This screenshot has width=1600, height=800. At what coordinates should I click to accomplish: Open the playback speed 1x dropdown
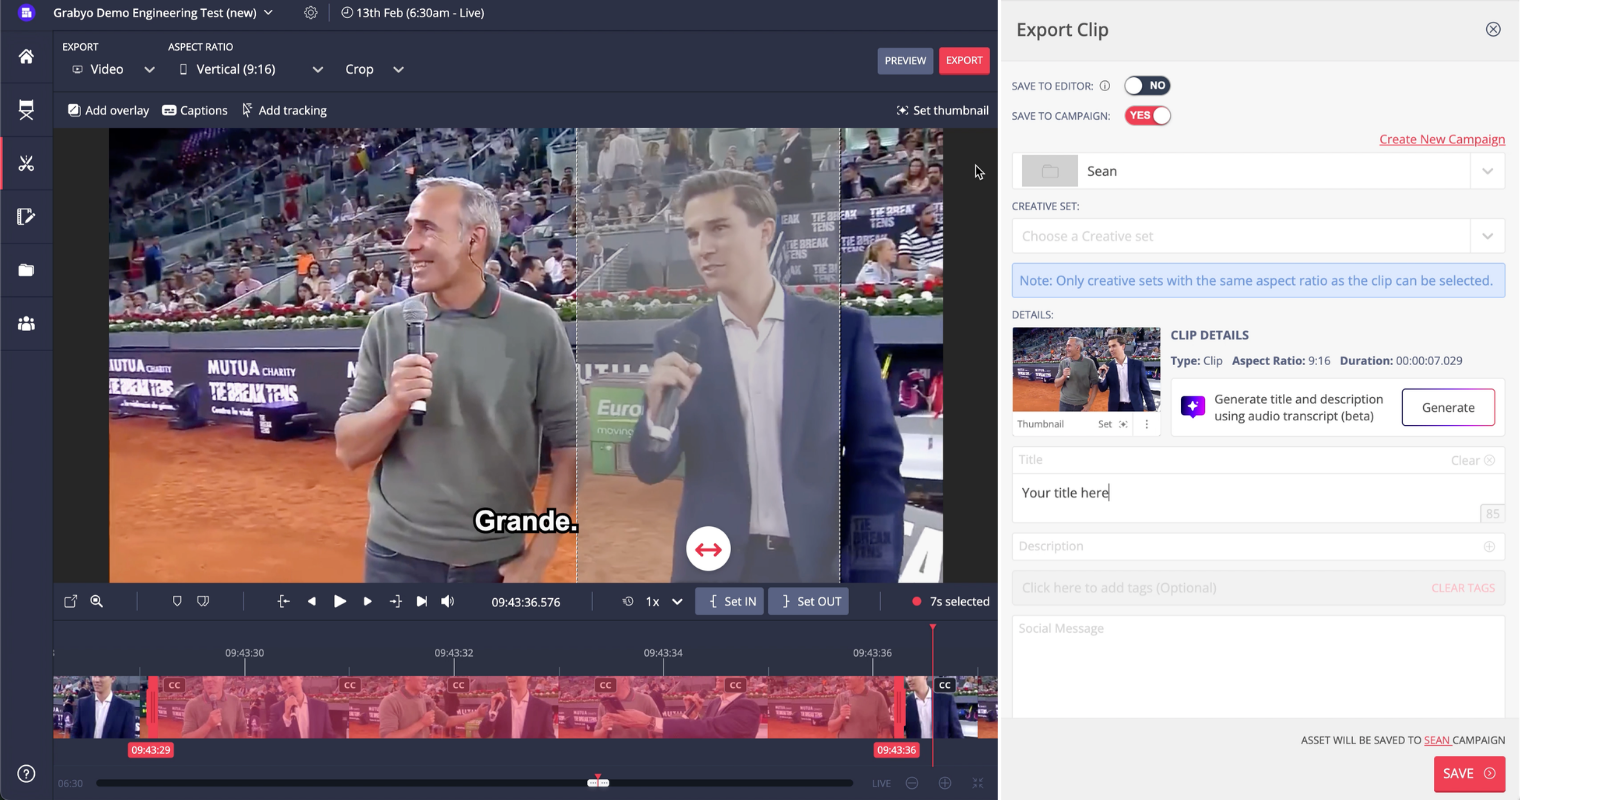tap(664, 601)
